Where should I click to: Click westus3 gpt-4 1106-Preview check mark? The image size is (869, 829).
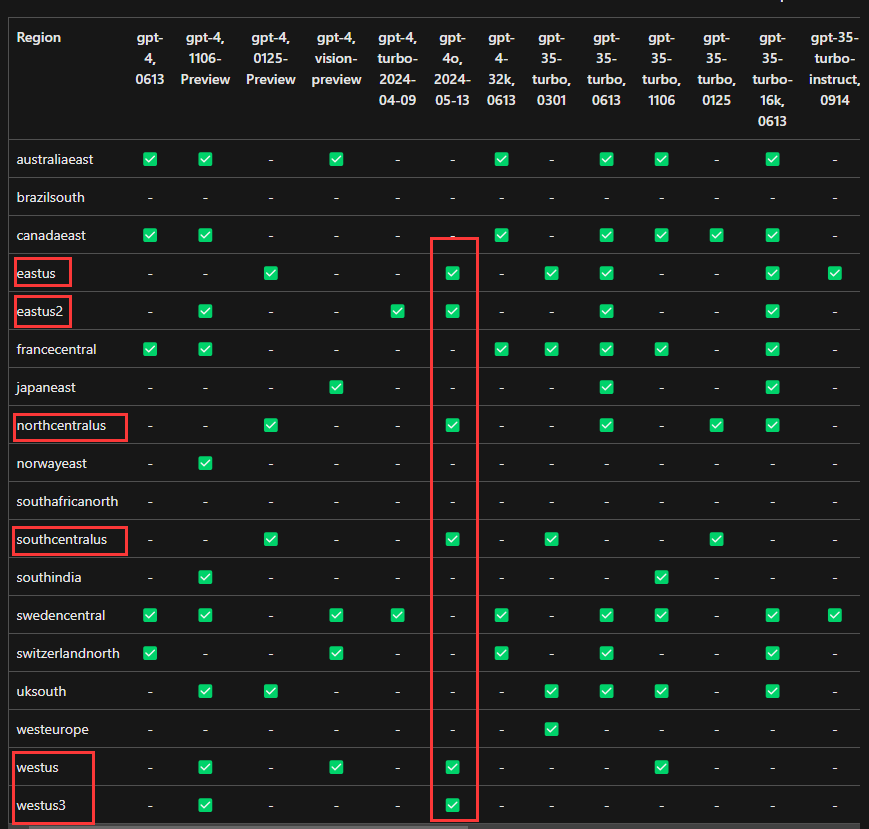205,805
